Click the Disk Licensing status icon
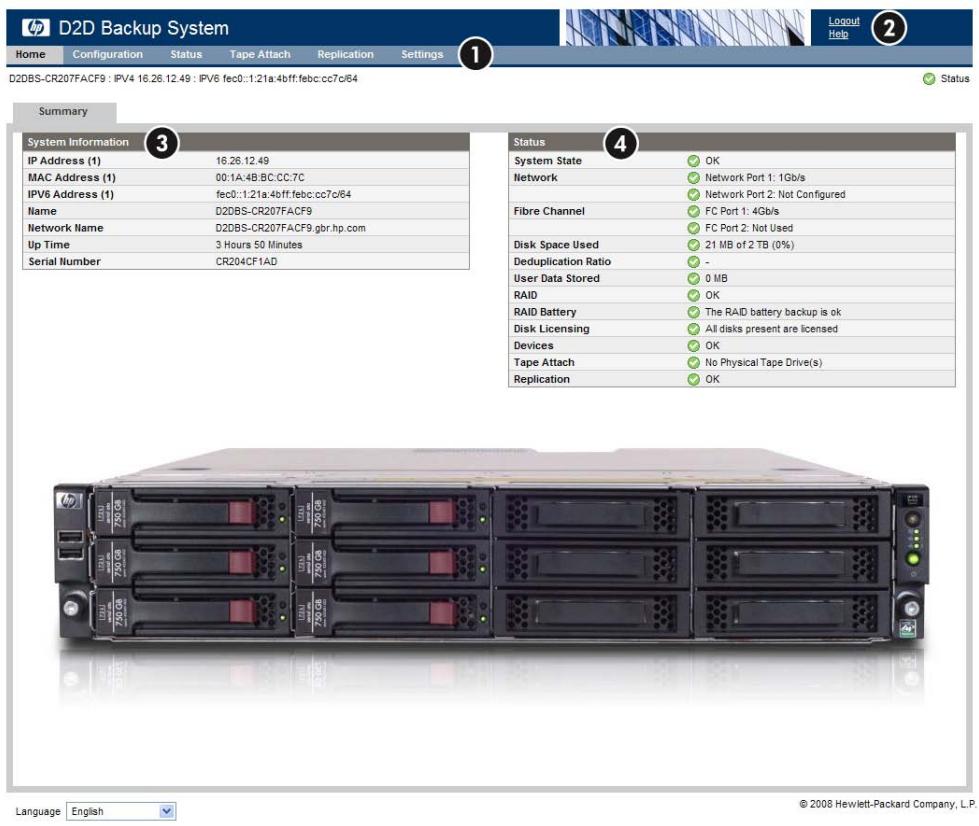 pos(693,329)
